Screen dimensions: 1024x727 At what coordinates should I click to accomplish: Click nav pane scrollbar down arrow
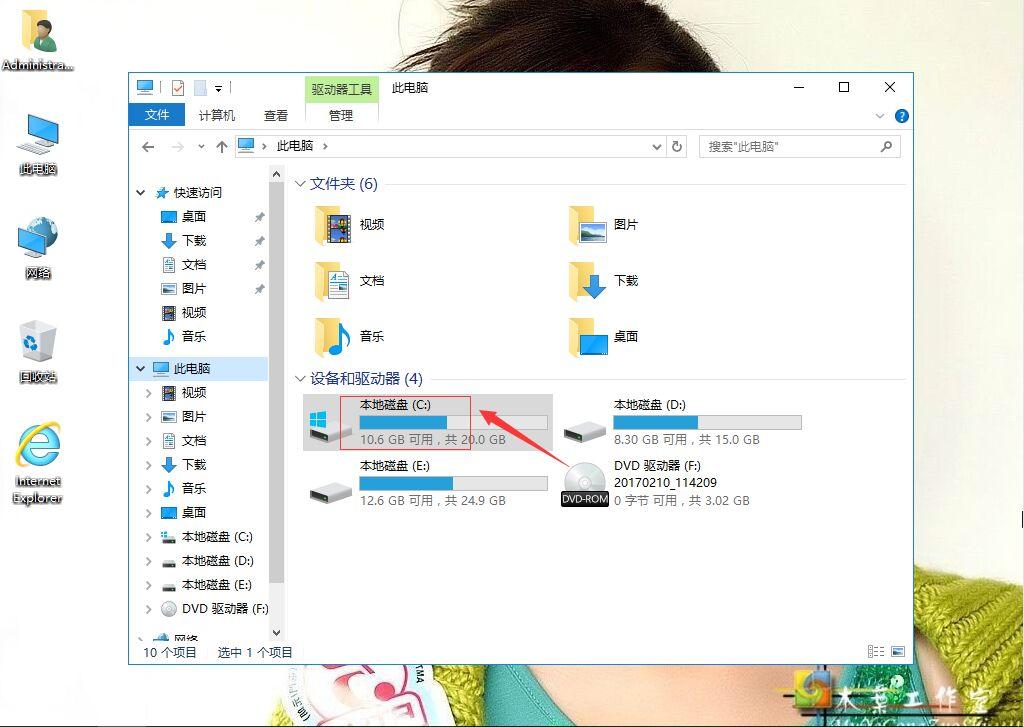[x=276, y=632]
